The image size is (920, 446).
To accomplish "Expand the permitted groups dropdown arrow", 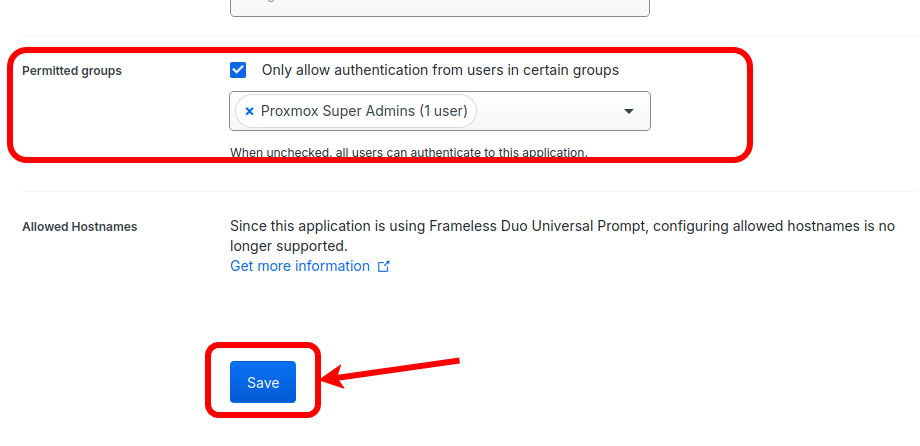I will point(629,111).
